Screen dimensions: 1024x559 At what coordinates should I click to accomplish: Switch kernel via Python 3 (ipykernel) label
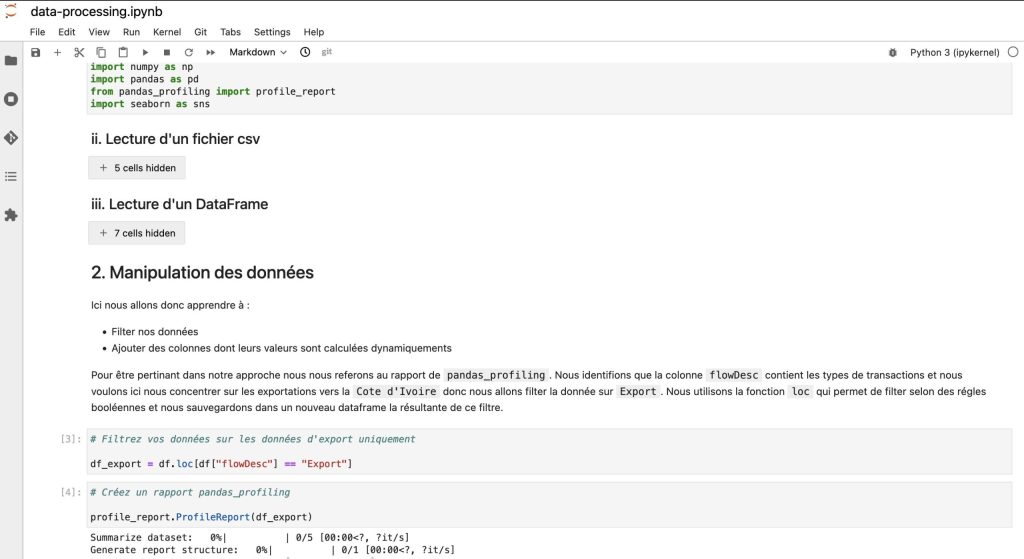point(954,52)
